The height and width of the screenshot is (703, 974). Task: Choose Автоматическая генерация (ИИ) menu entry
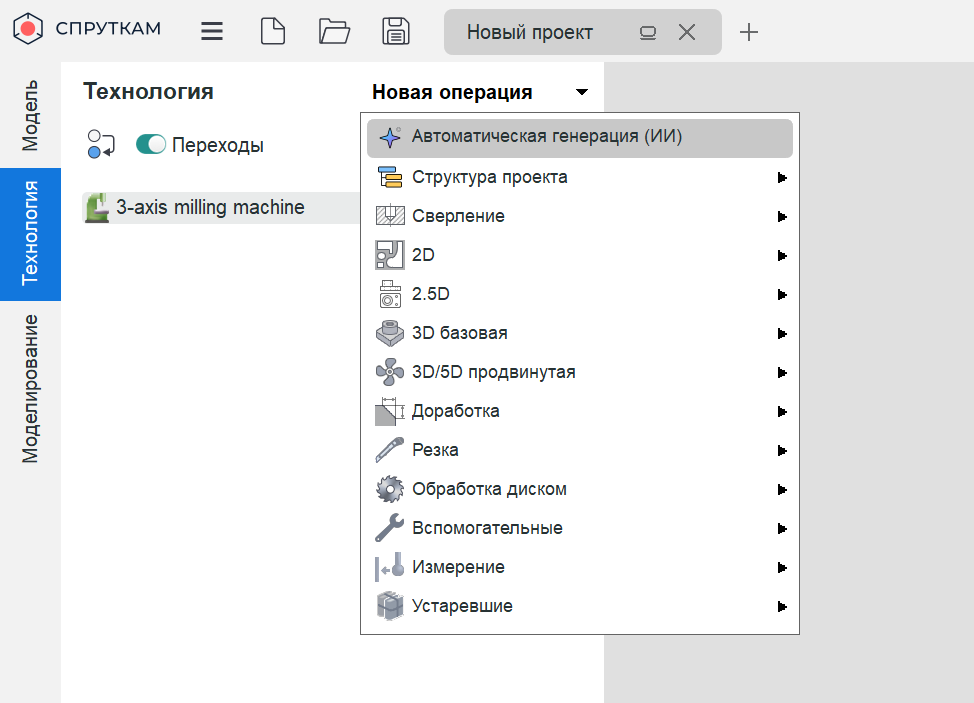click(x=546, y=138)
